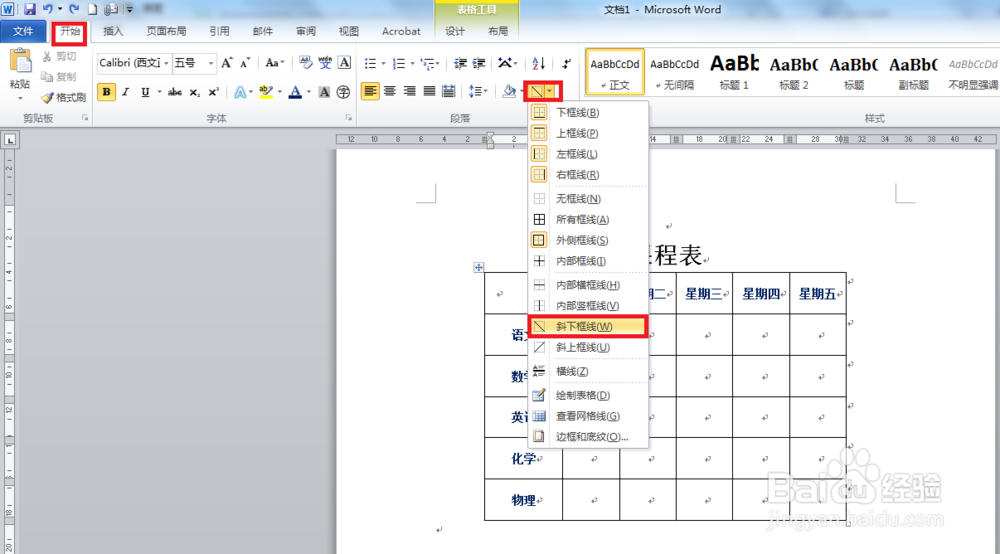1000x554 pixels.
Task: Click the Grow Font icon
Action: coord(227,62)
